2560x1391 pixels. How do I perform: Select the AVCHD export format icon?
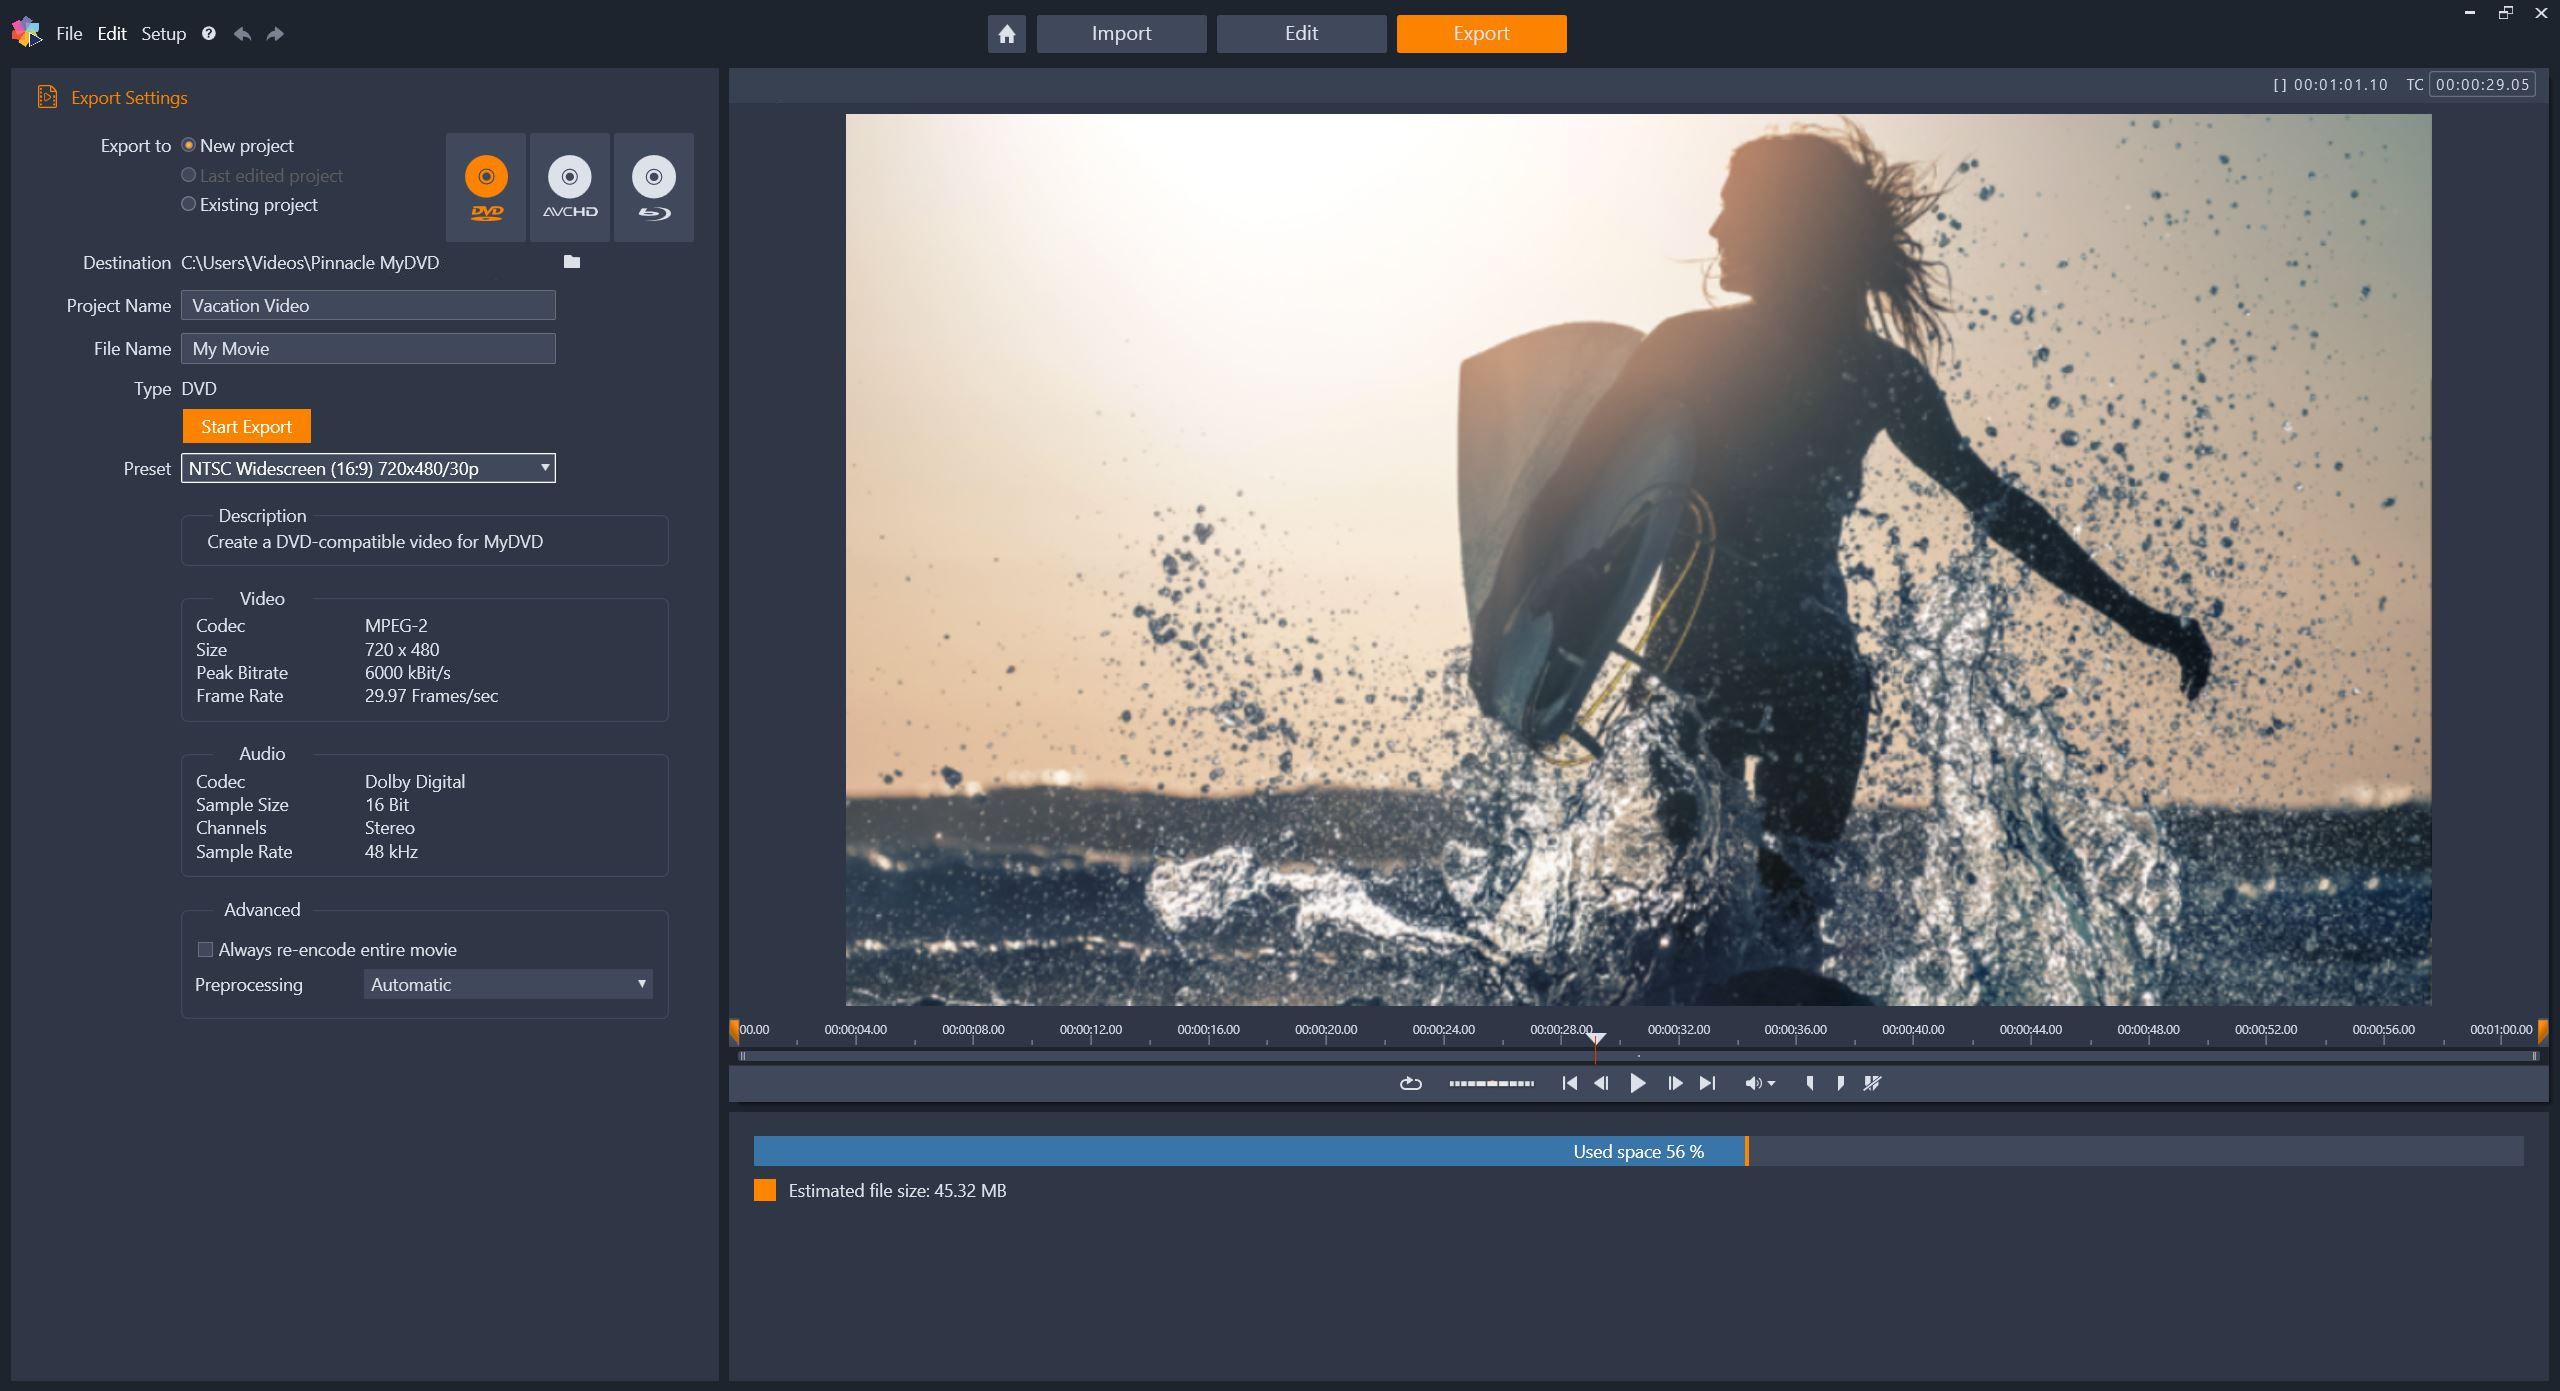pos(569,186)
